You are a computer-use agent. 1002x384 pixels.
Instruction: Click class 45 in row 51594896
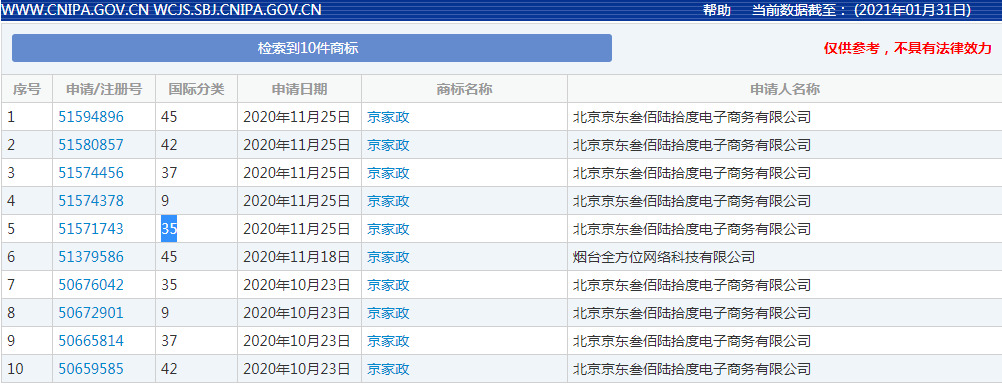coord(169,117)
